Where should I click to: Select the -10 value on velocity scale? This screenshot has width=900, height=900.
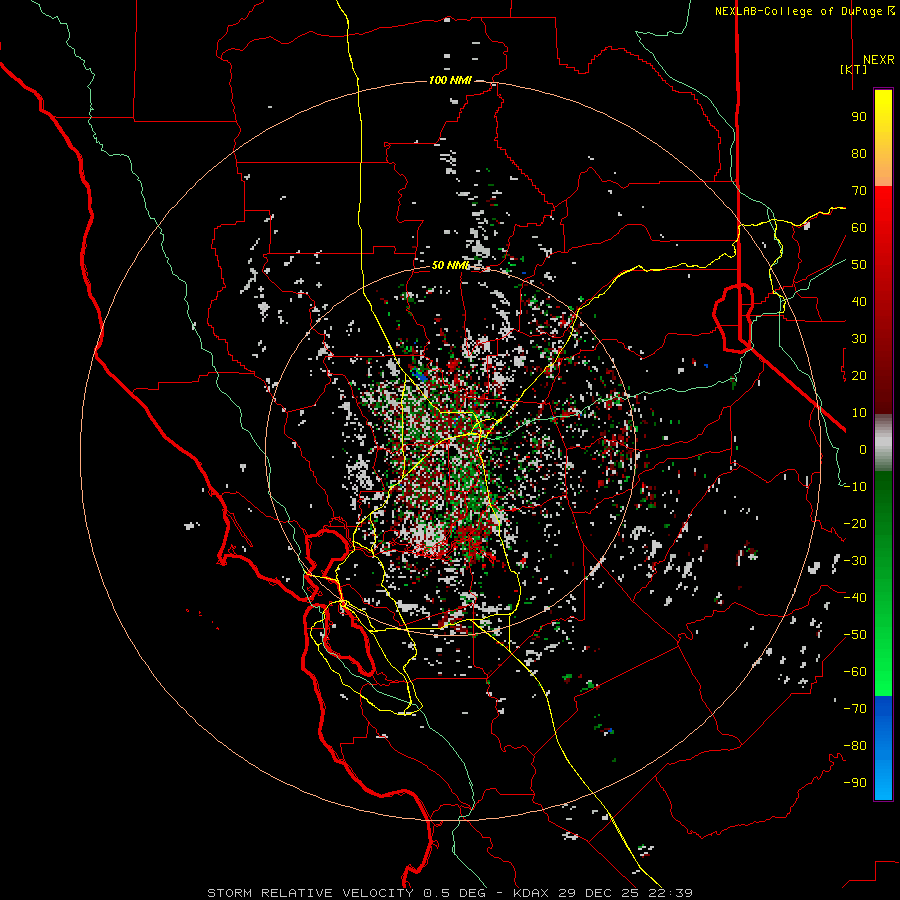(855, 487)
